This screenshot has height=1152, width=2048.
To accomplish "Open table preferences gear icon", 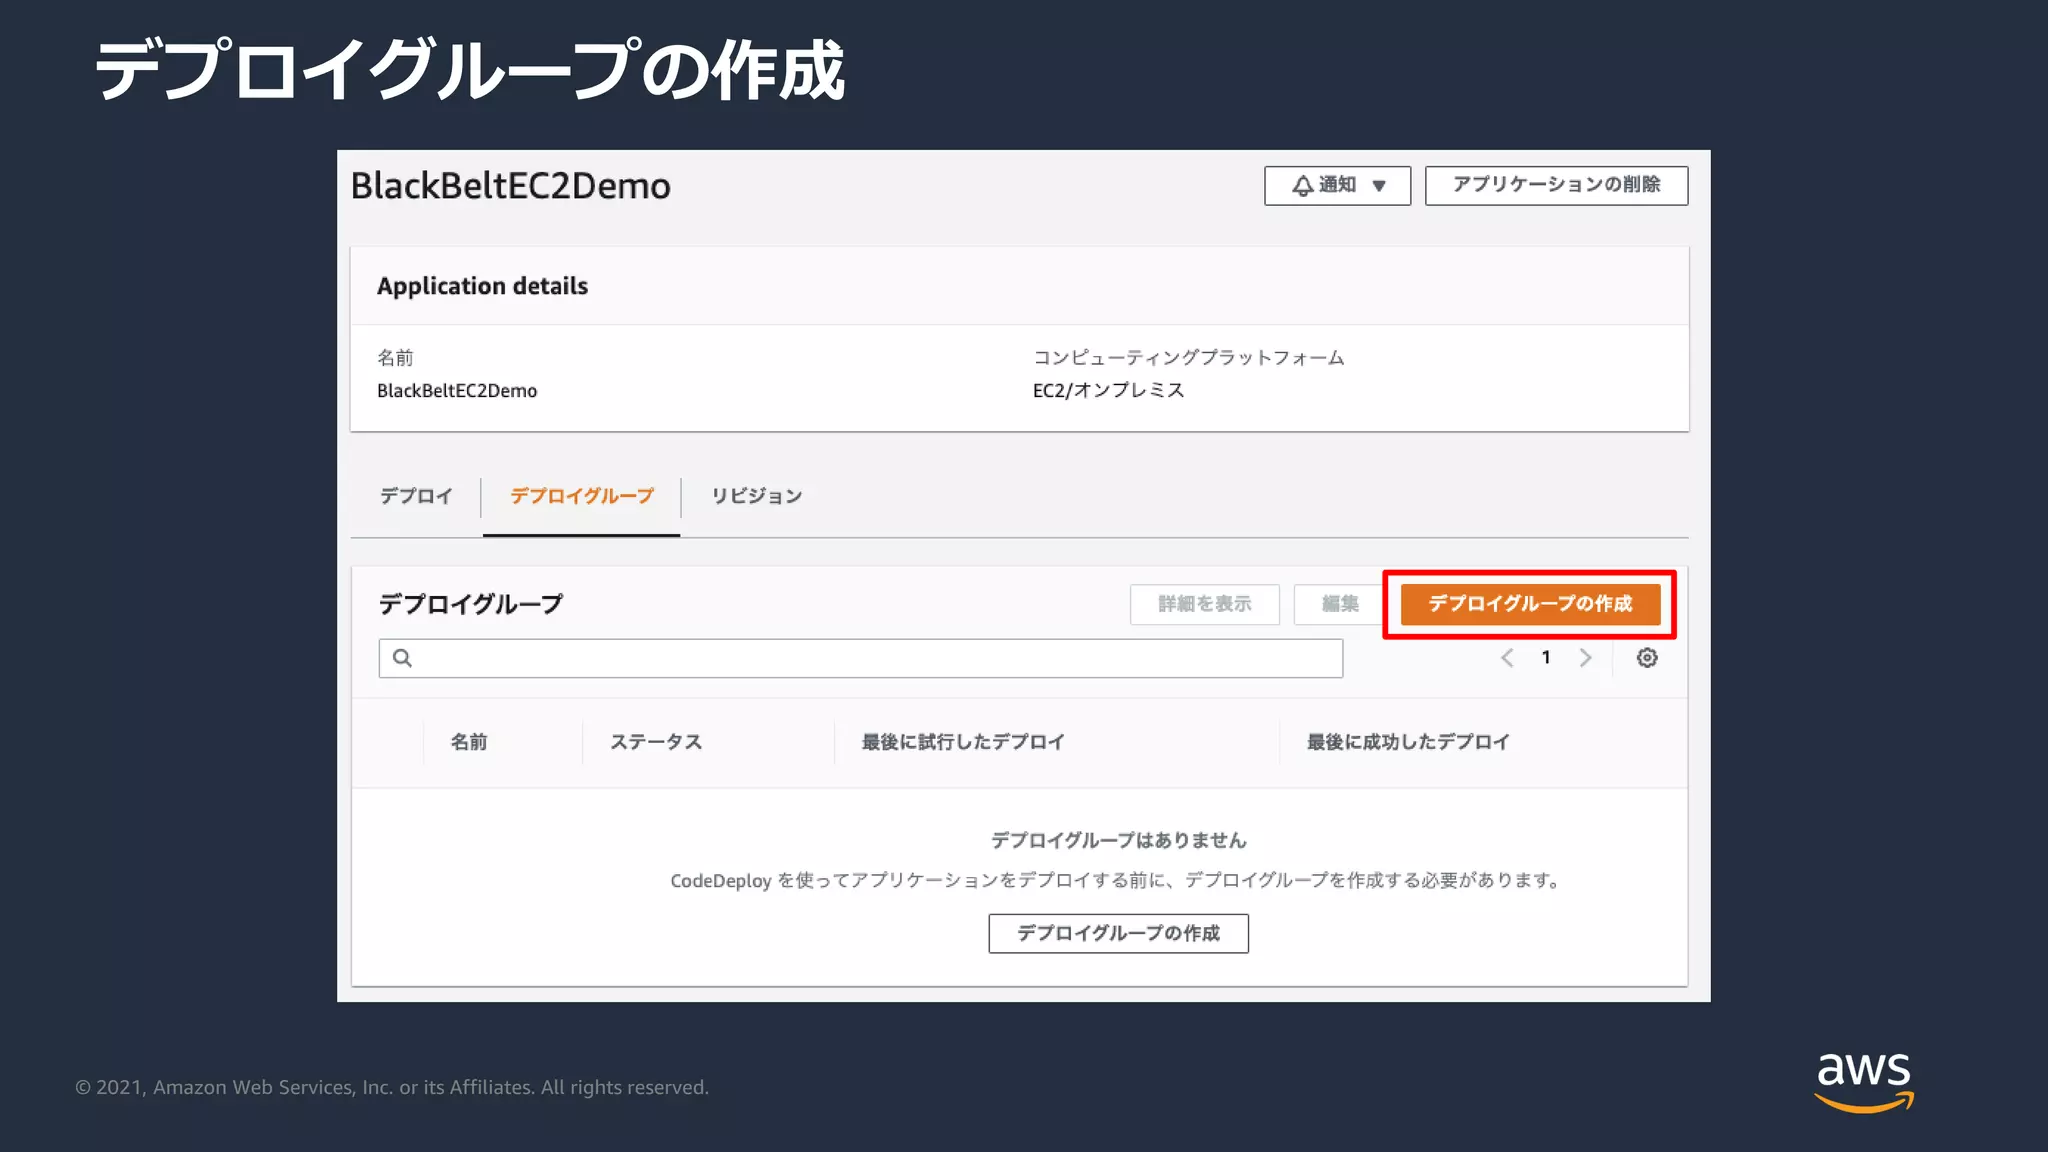I will [1647, 658].
